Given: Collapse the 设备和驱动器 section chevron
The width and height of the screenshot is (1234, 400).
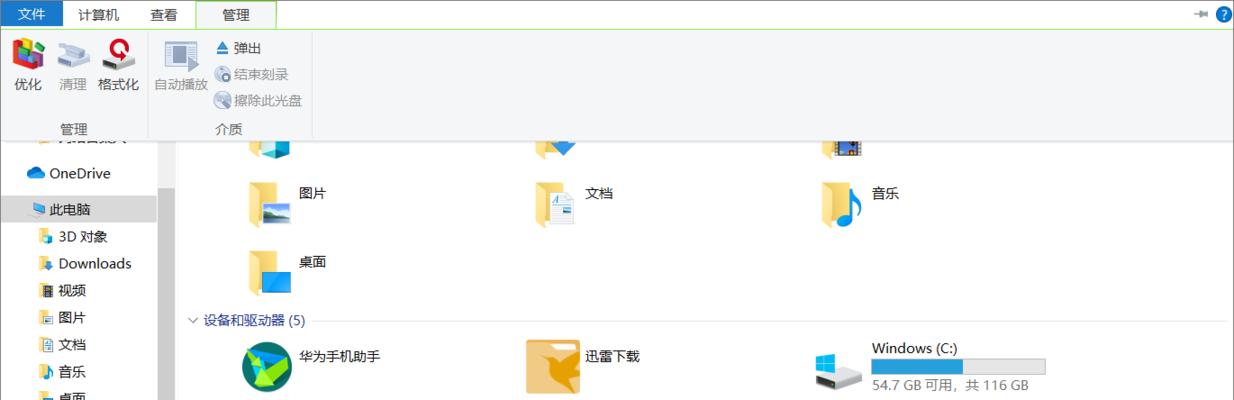Looking at the screenshot, I should [193, 320].
